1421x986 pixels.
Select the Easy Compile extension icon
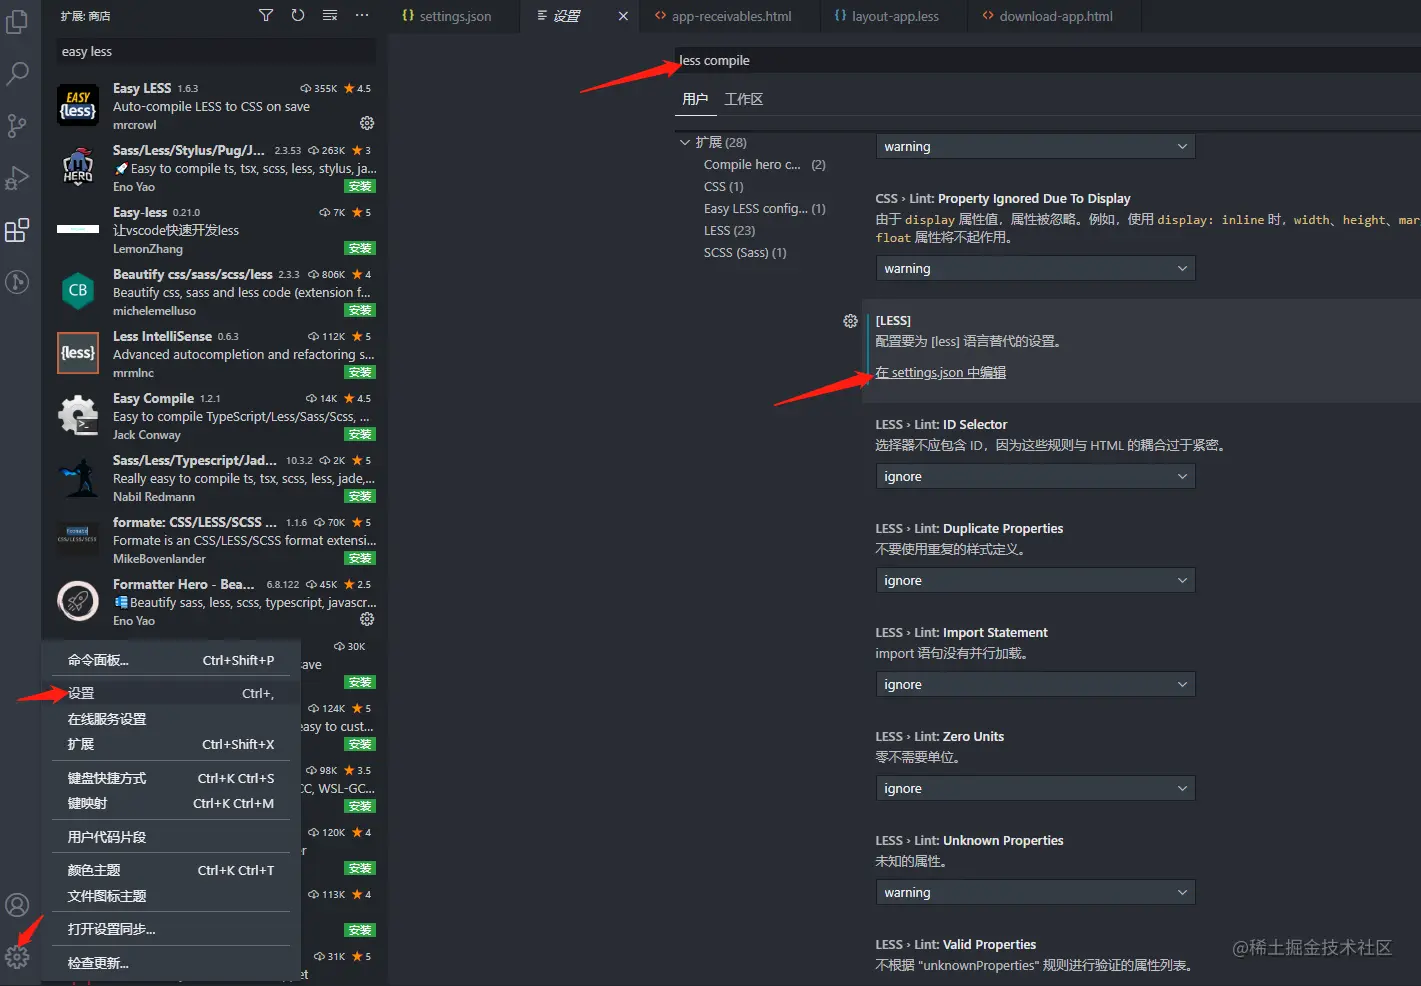[x=78, y=415]
